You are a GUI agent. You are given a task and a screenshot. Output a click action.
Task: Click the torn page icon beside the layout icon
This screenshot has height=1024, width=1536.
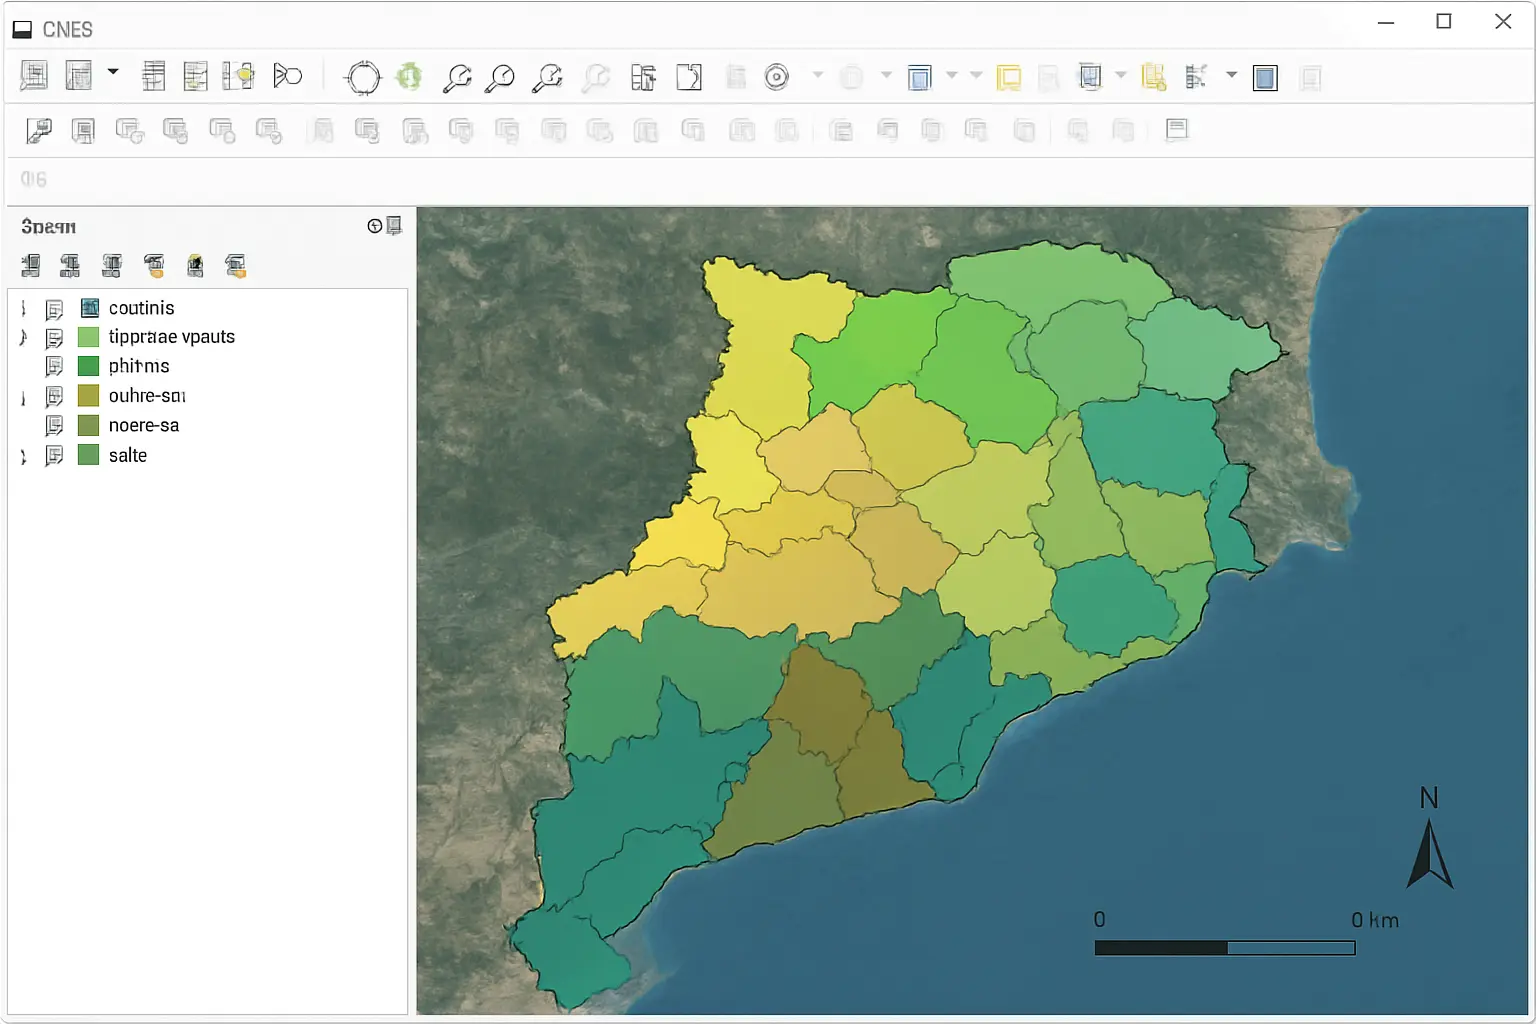[689, 77]
